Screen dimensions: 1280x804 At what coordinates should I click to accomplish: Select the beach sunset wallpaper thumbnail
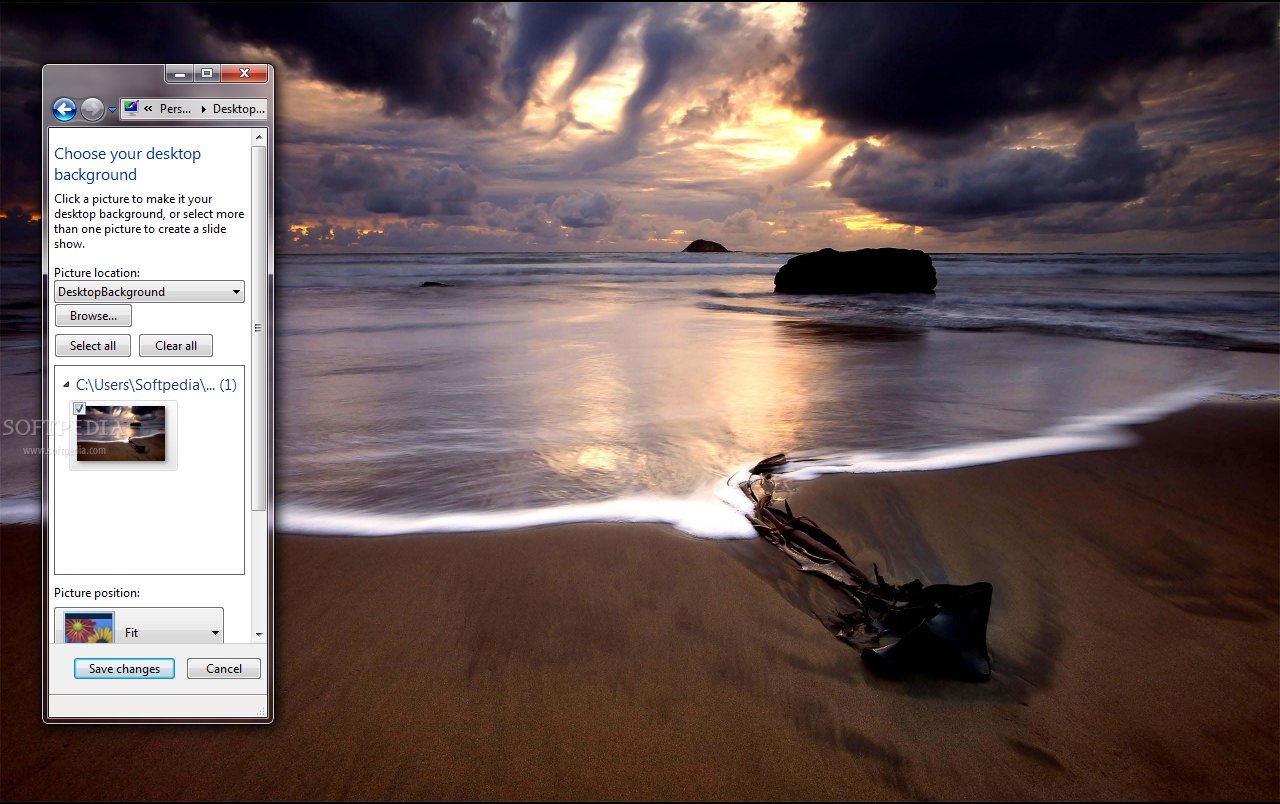tap(123, 434)
